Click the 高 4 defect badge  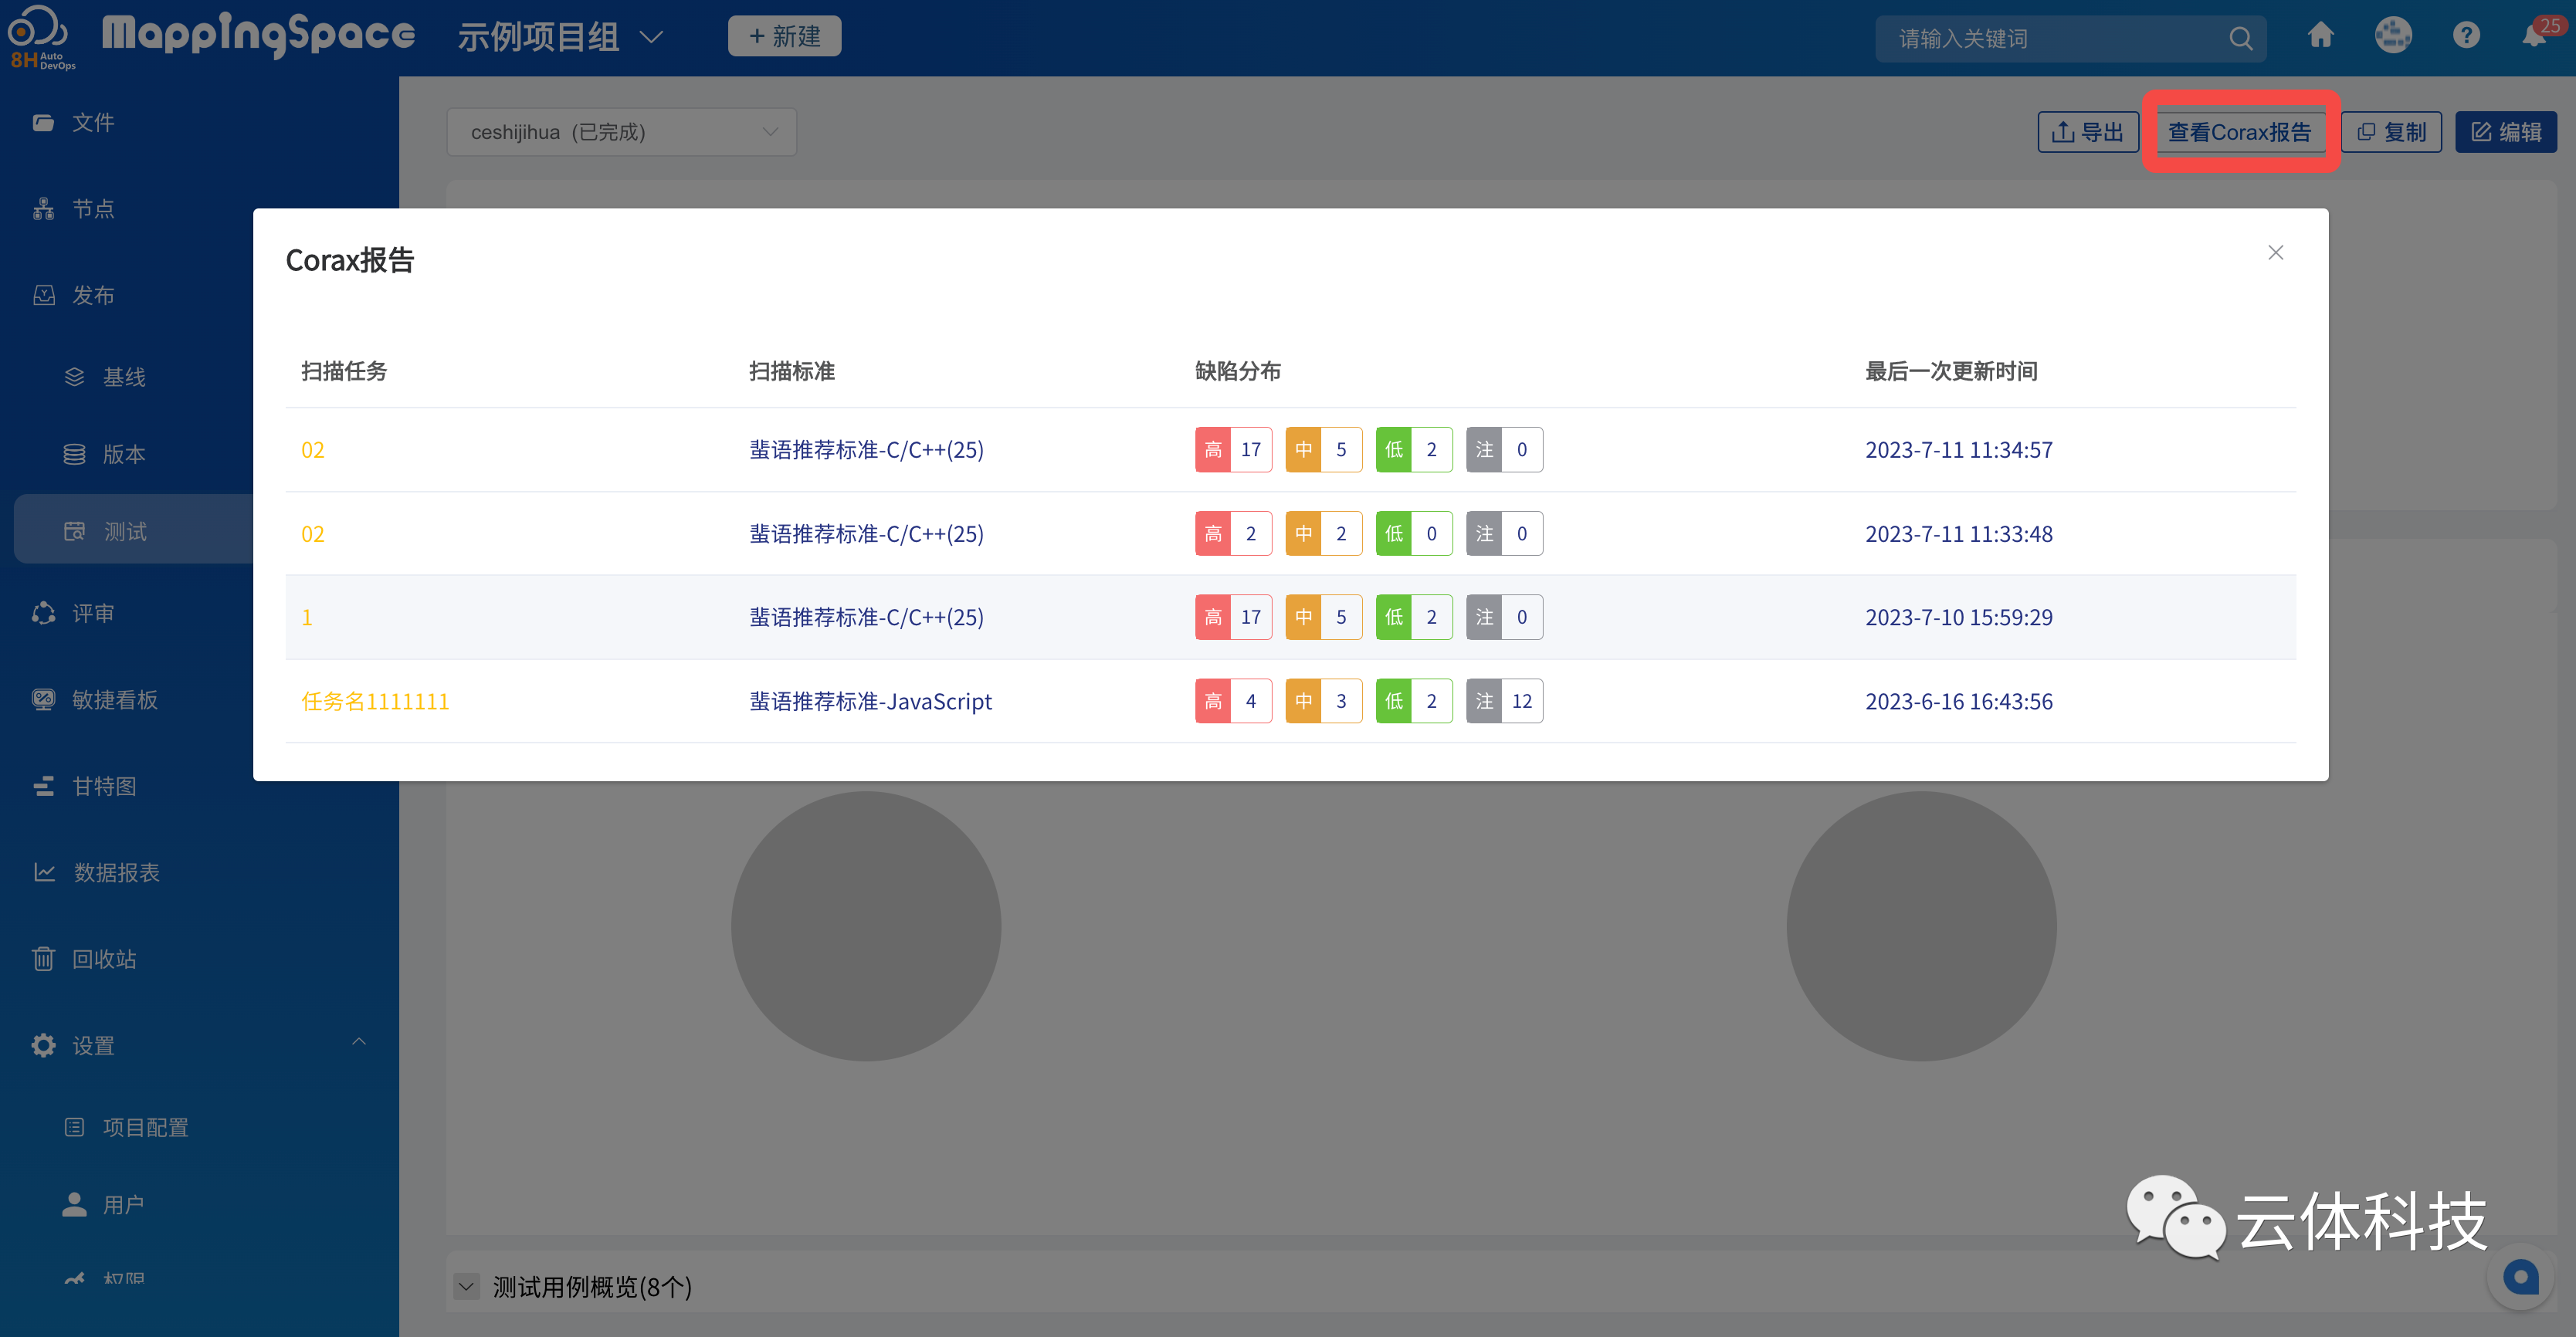click(1233, 701)
